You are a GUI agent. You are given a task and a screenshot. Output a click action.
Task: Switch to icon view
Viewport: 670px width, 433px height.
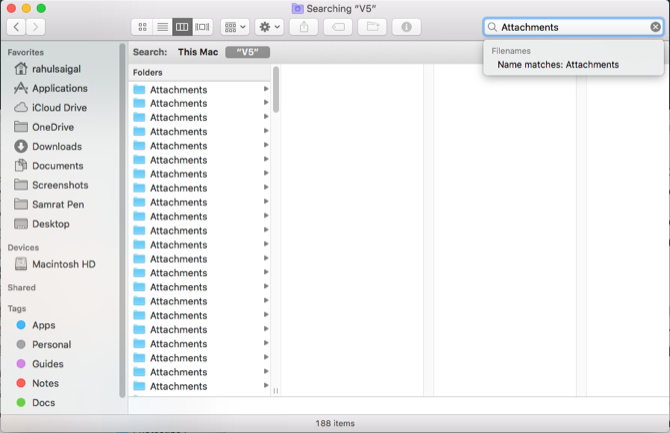point(142,27)
